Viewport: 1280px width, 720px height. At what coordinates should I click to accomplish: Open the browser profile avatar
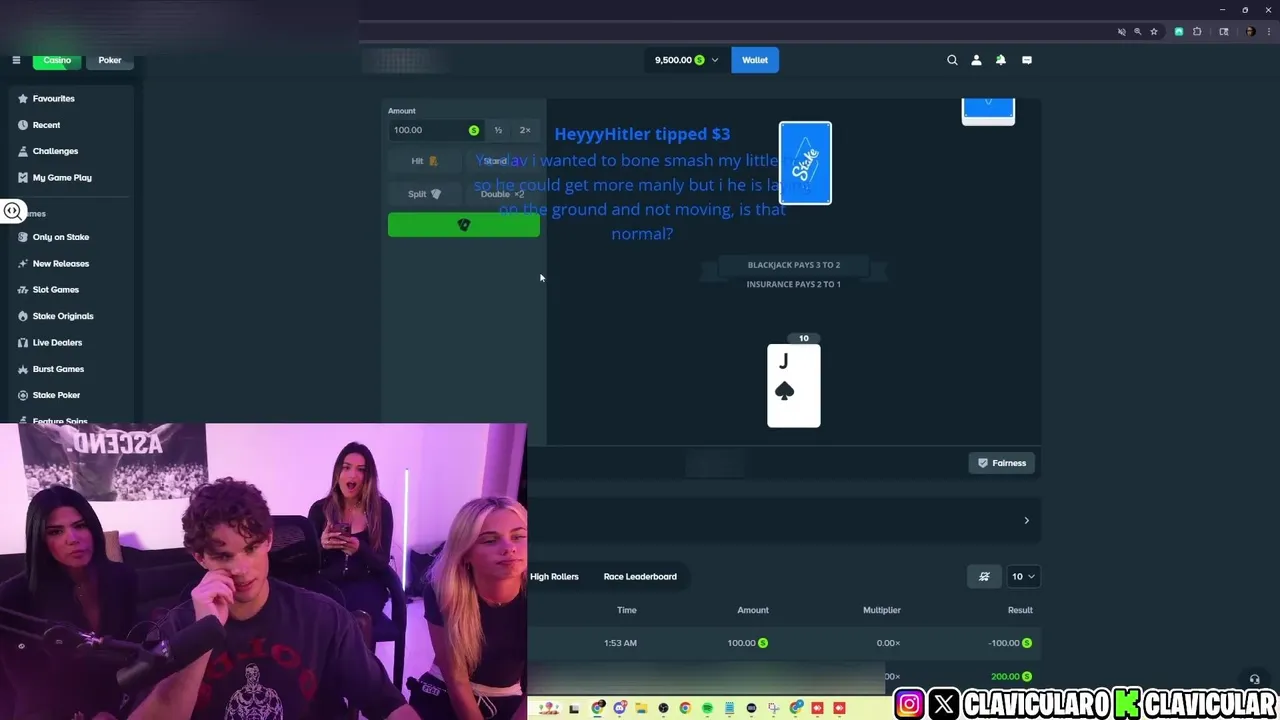tap(1250, 32)
